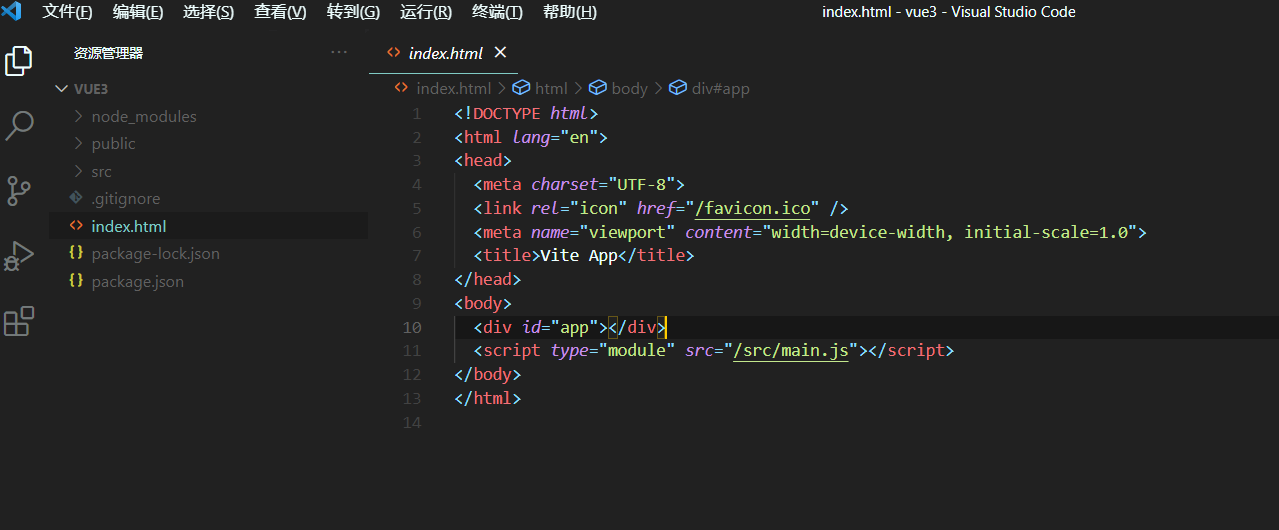
Task: Expand the node_modules folder
Action: pos(79,116)
